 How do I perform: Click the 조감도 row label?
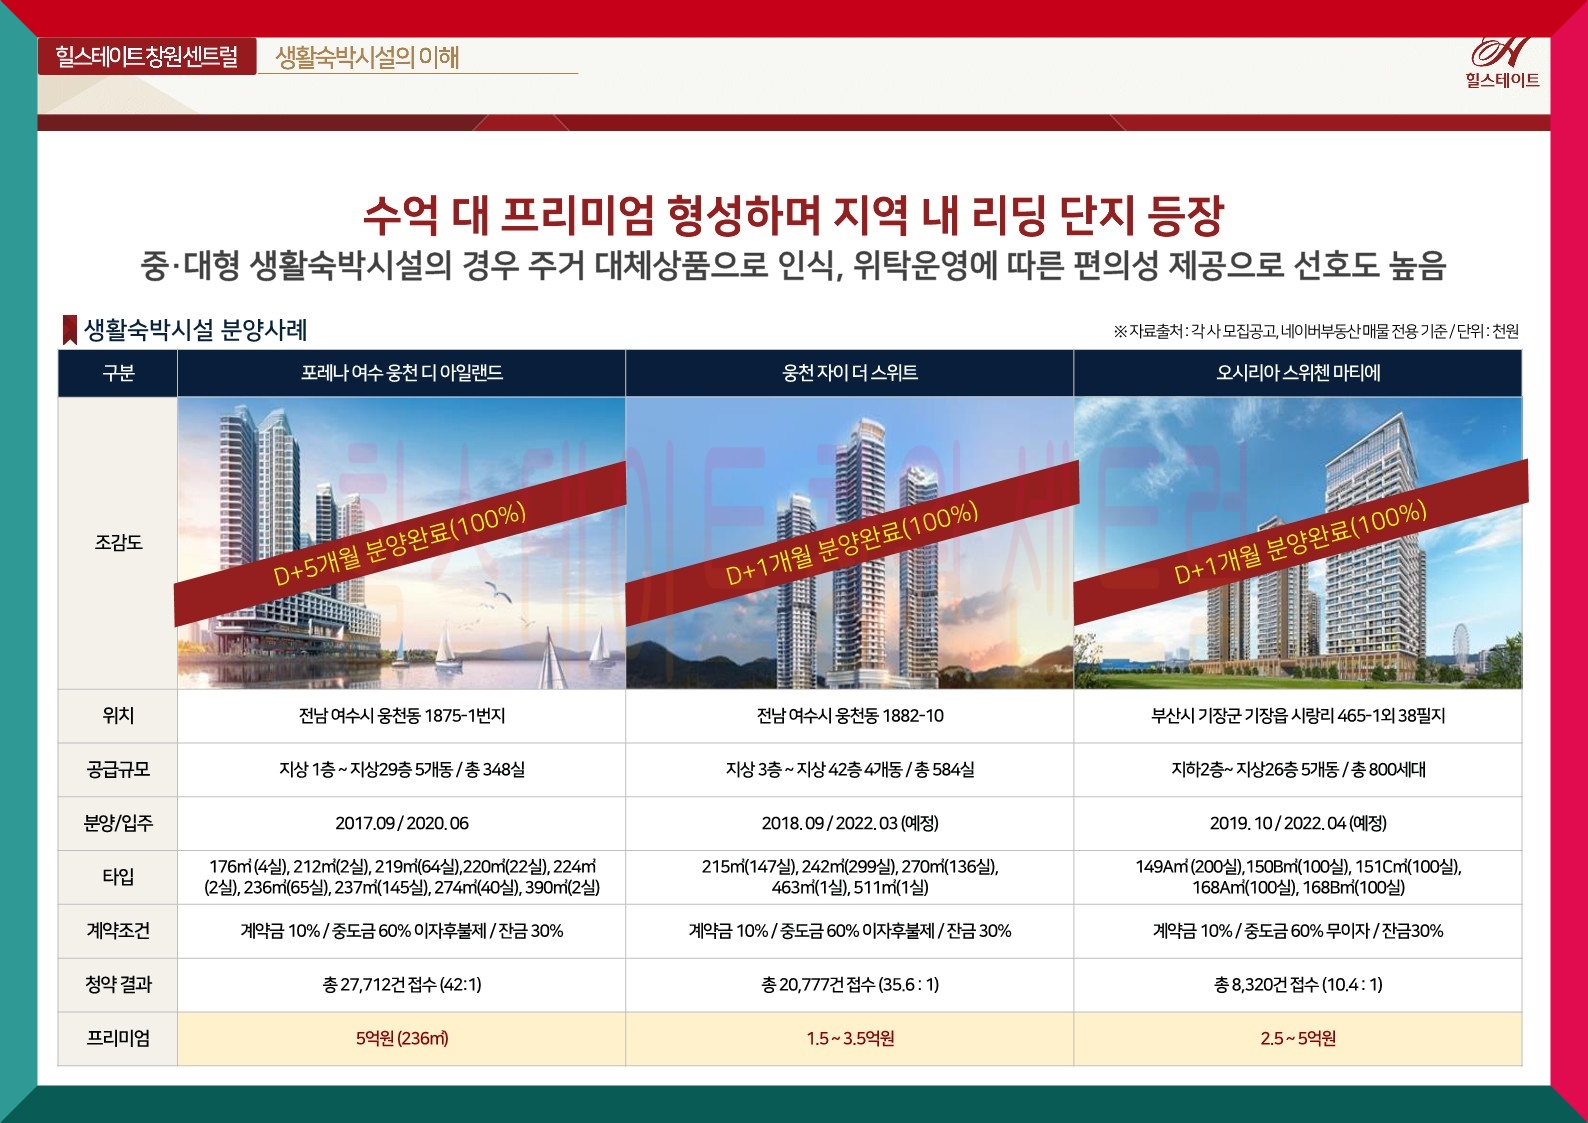tap(118, 543)
